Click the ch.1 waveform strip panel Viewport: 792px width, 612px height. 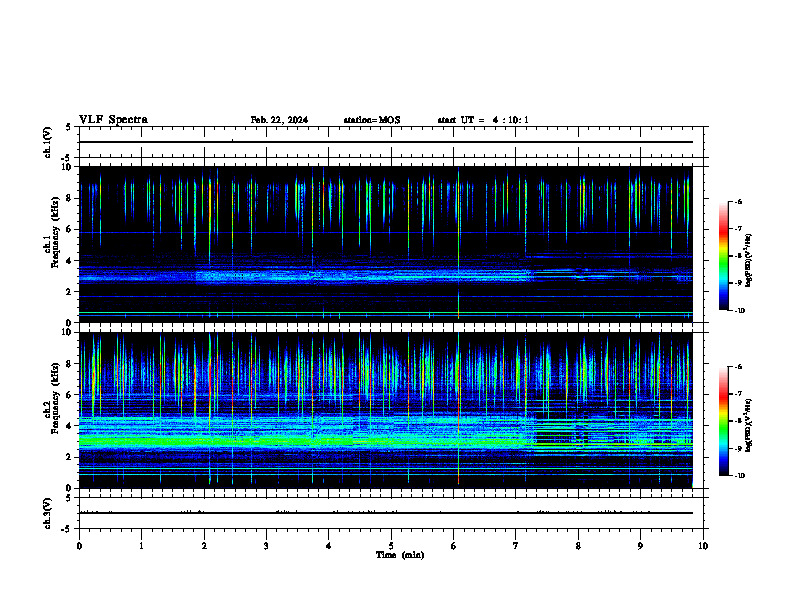click(x=393, y=142)
